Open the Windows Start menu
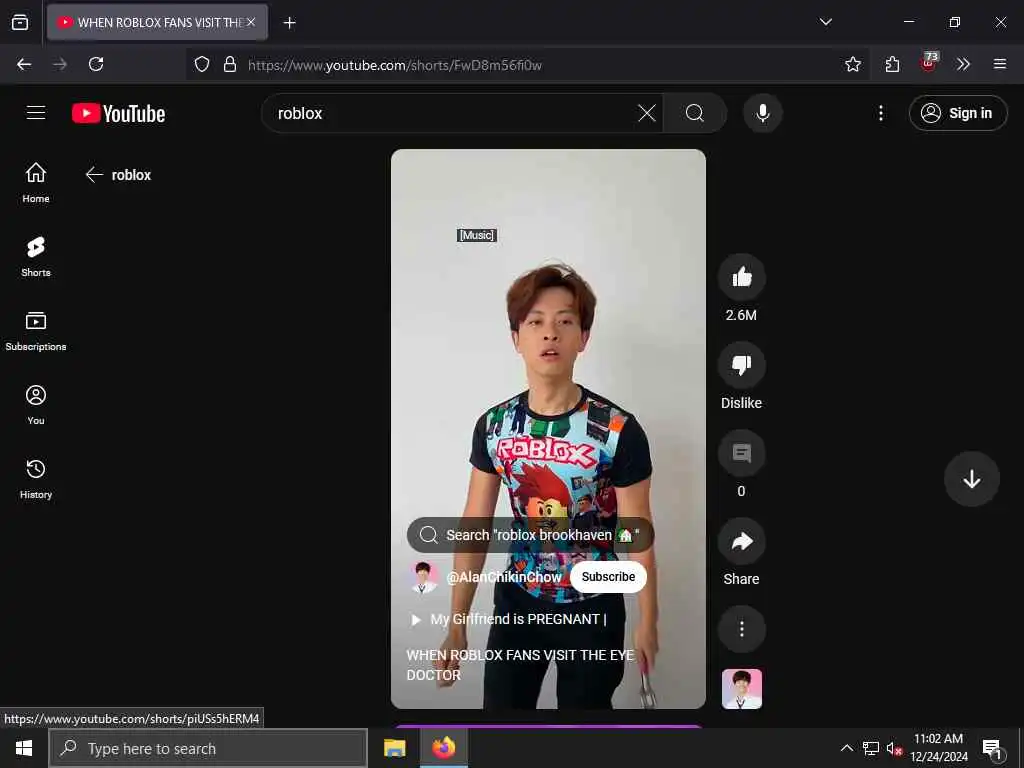Viewport: 1024px width, 768px height. 24,748
